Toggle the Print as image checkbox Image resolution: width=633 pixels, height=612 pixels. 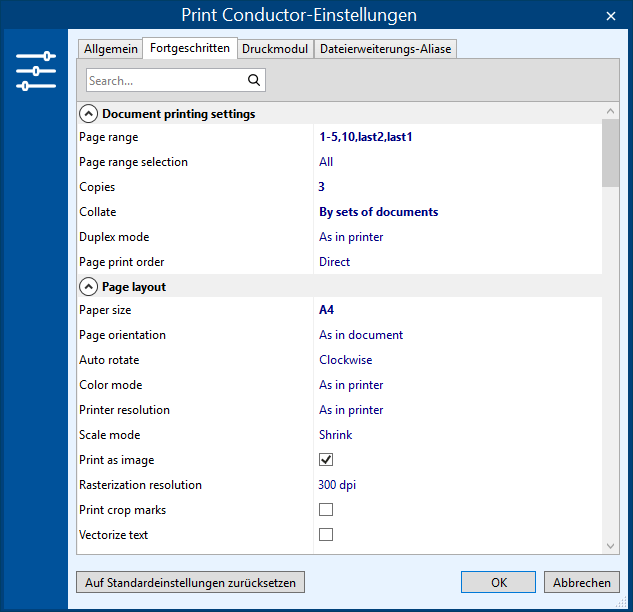(326, 459)
